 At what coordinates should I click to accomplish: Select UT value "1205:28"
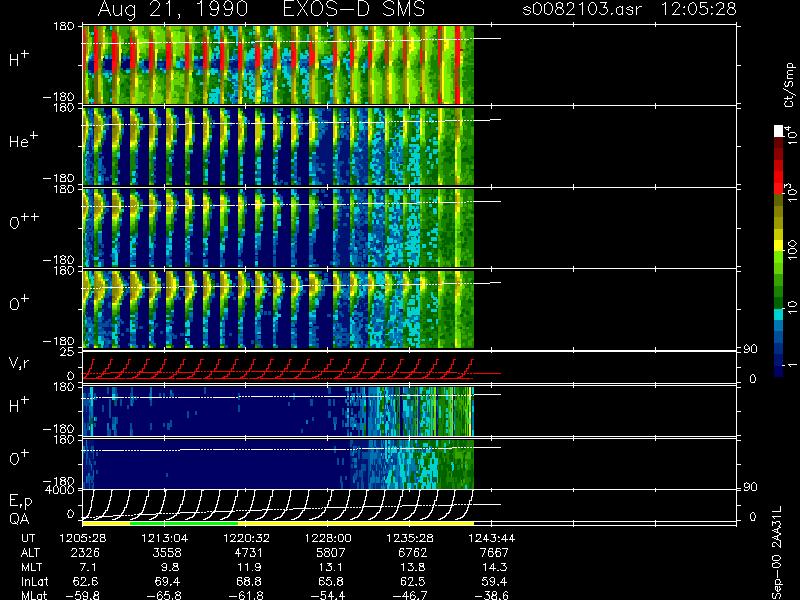(x=83, y=538)
